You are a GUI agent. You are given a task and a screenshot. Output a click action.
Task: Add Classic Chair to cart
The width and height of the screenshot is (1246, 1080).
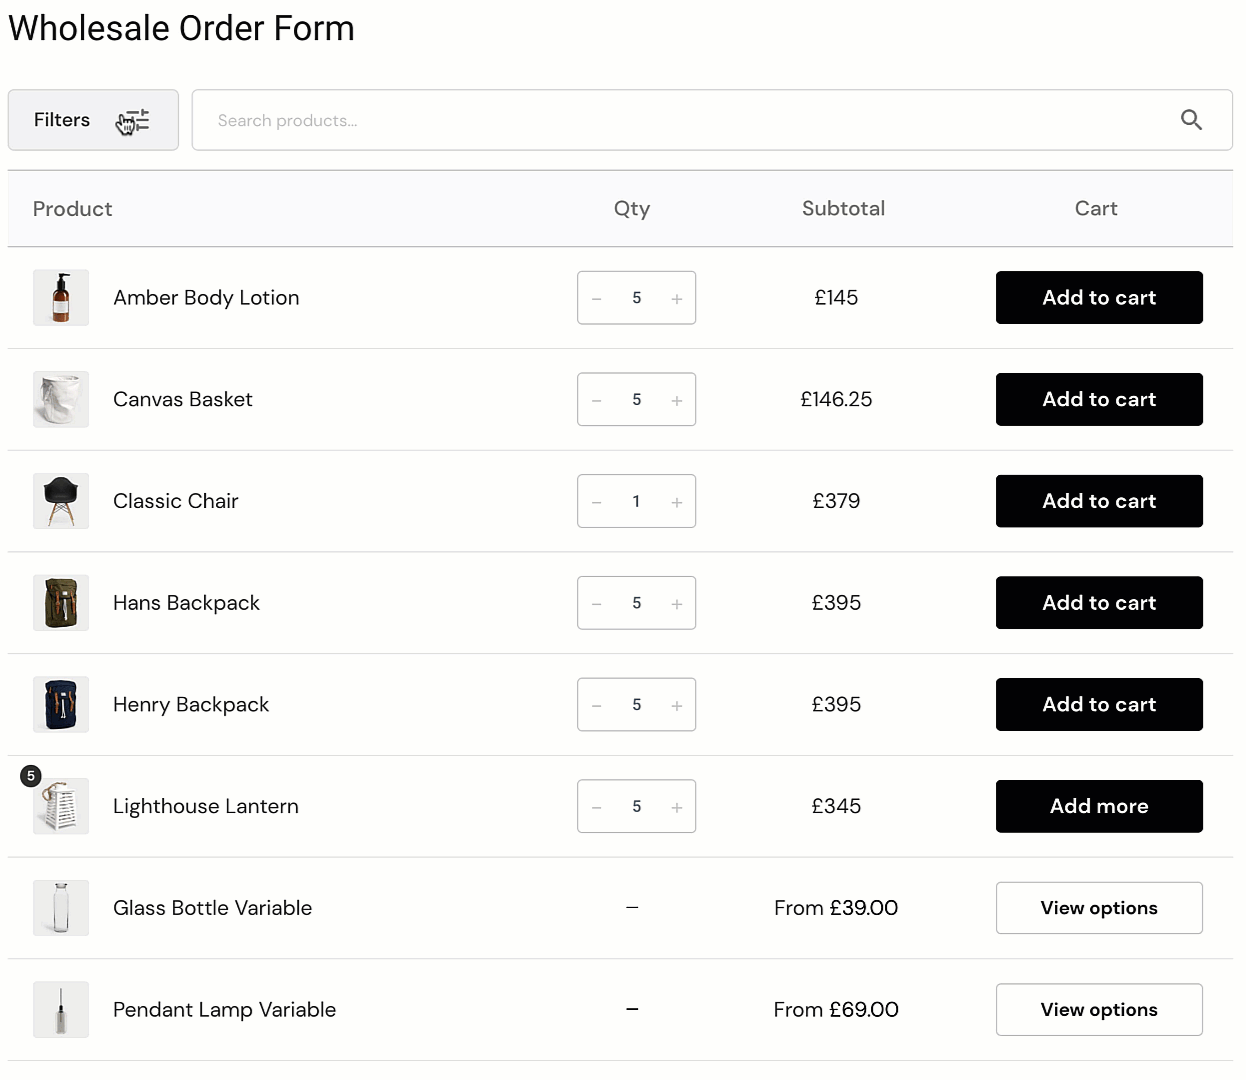1098,501
